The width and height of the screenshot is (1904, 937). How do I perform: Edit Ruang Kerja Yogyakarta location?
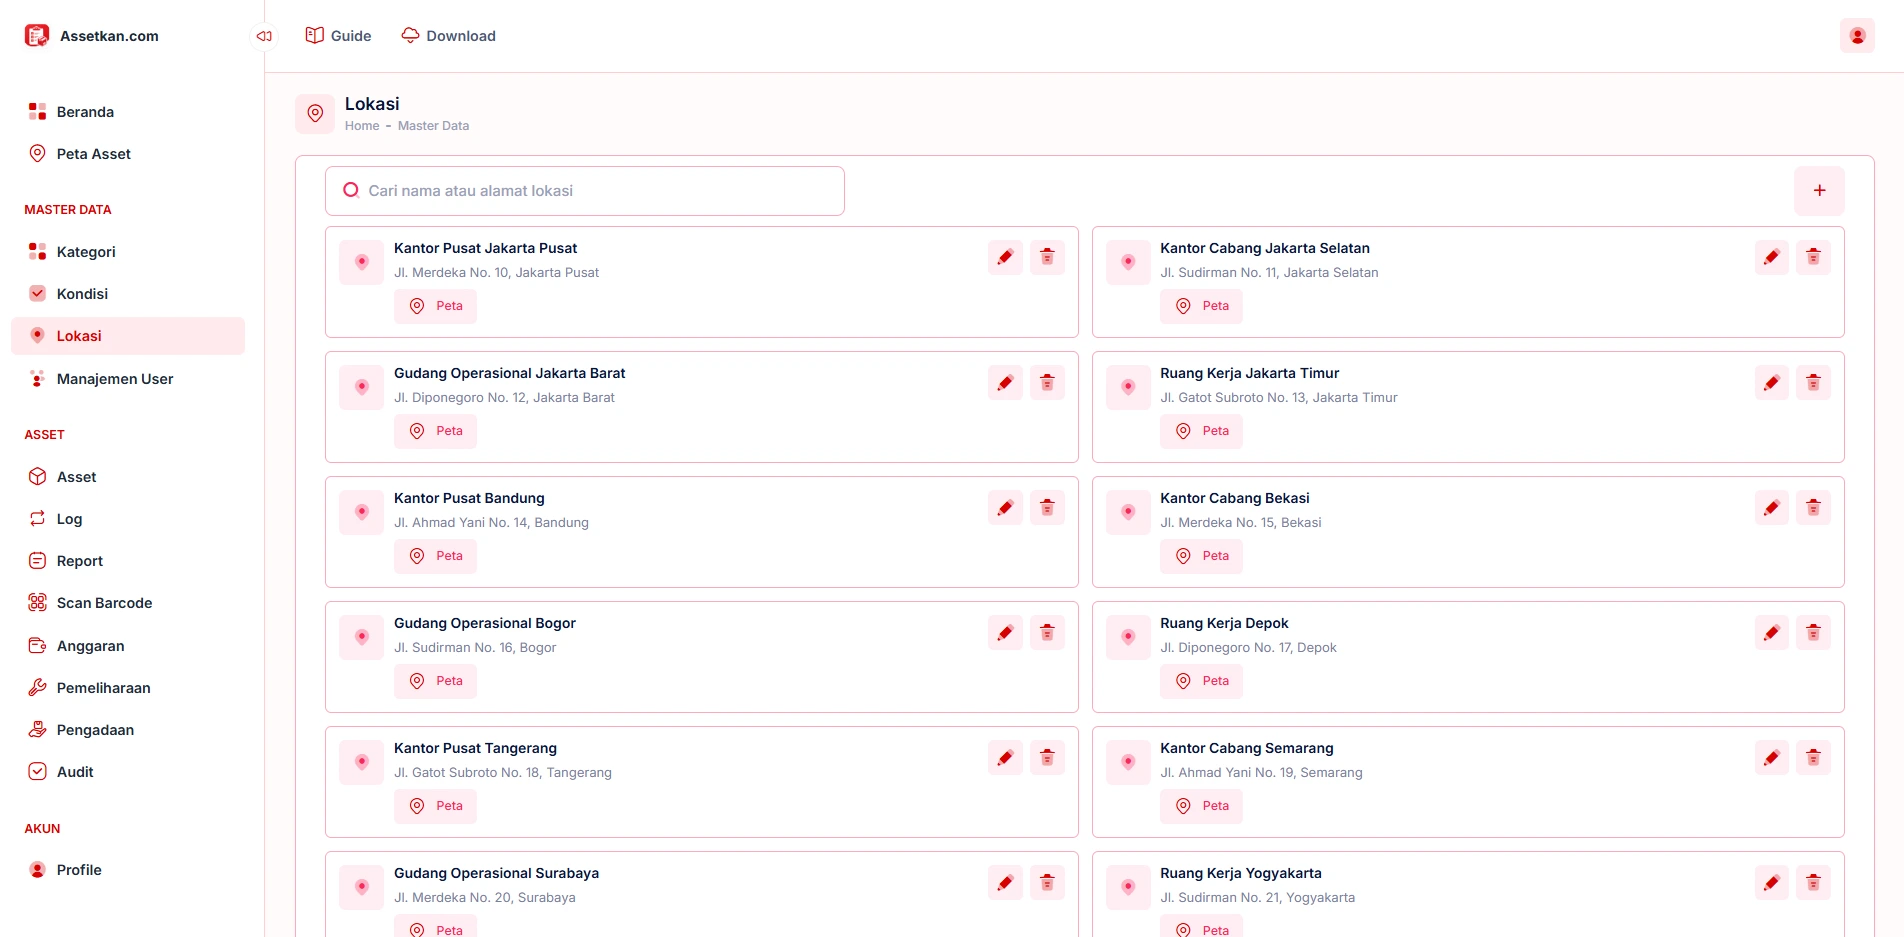1771,883
